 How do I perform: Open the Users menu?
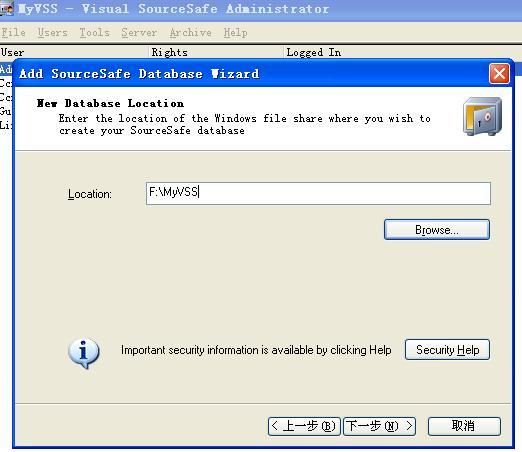coord(52,33)
